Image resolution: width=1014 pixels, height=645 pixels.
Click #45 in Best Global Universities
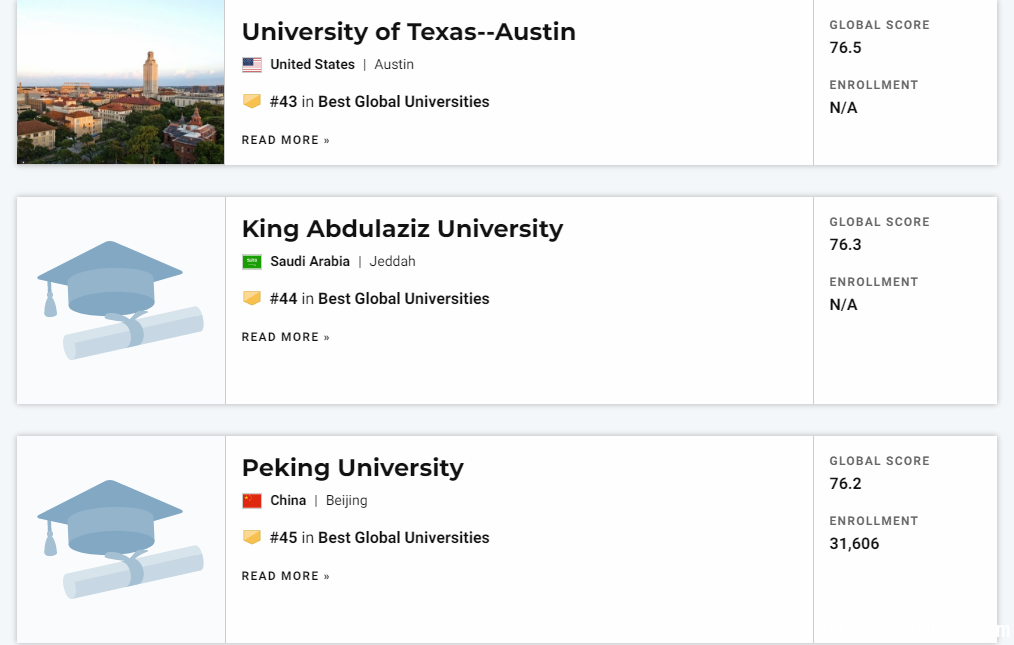380,538
